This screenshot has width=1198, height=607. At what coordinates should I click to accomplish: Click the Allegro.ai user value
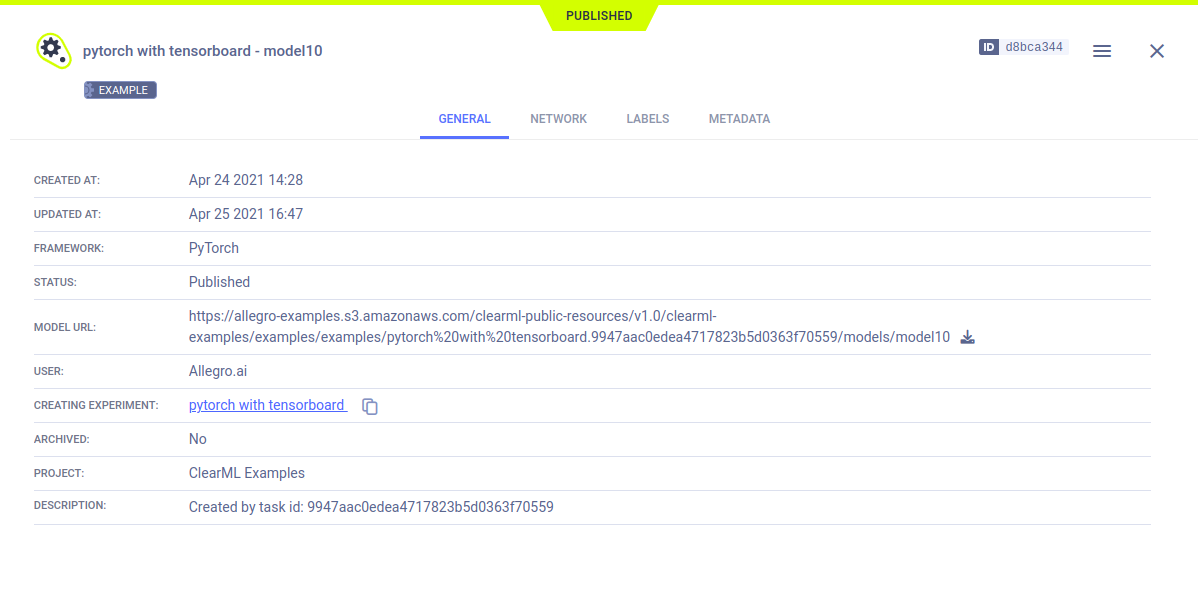coord(218,371)
